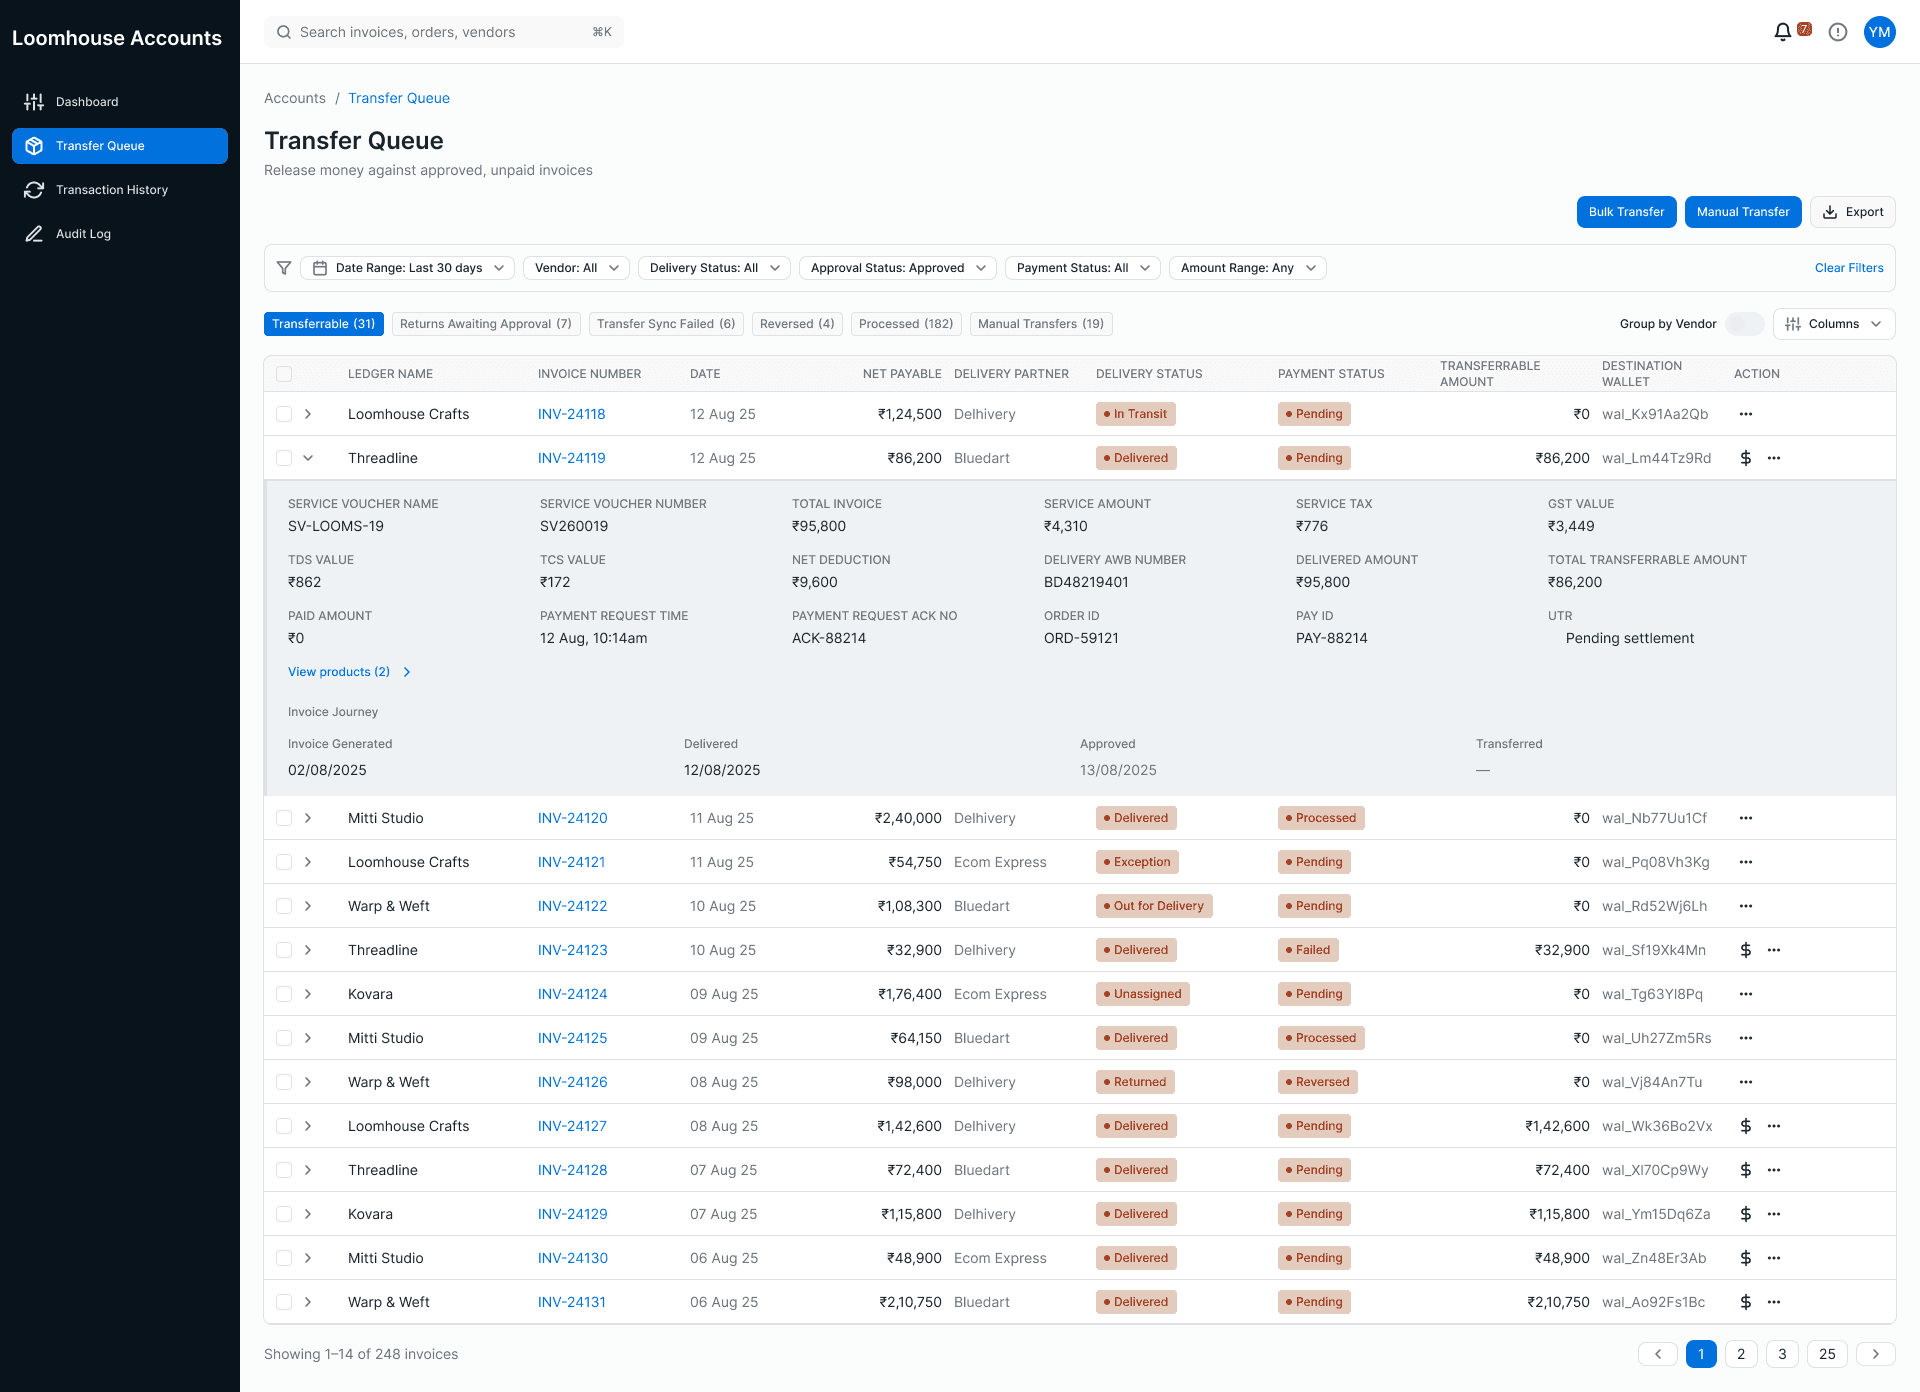Click the dollar transfer icon for INV-24123
The width and height of the screenshot is (1920, 1392).
click(x=1745, y=950)
